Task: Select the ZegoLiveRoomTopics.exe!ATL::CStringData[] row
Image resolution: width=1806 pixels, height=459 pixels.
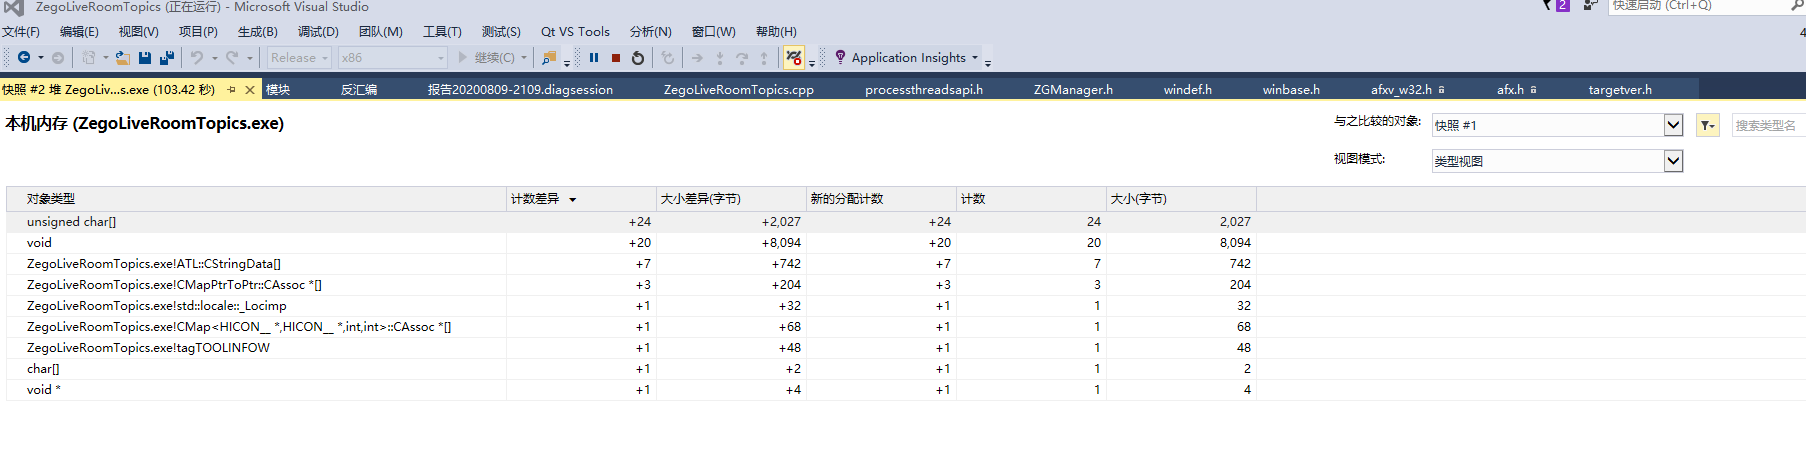Action: 631,264
